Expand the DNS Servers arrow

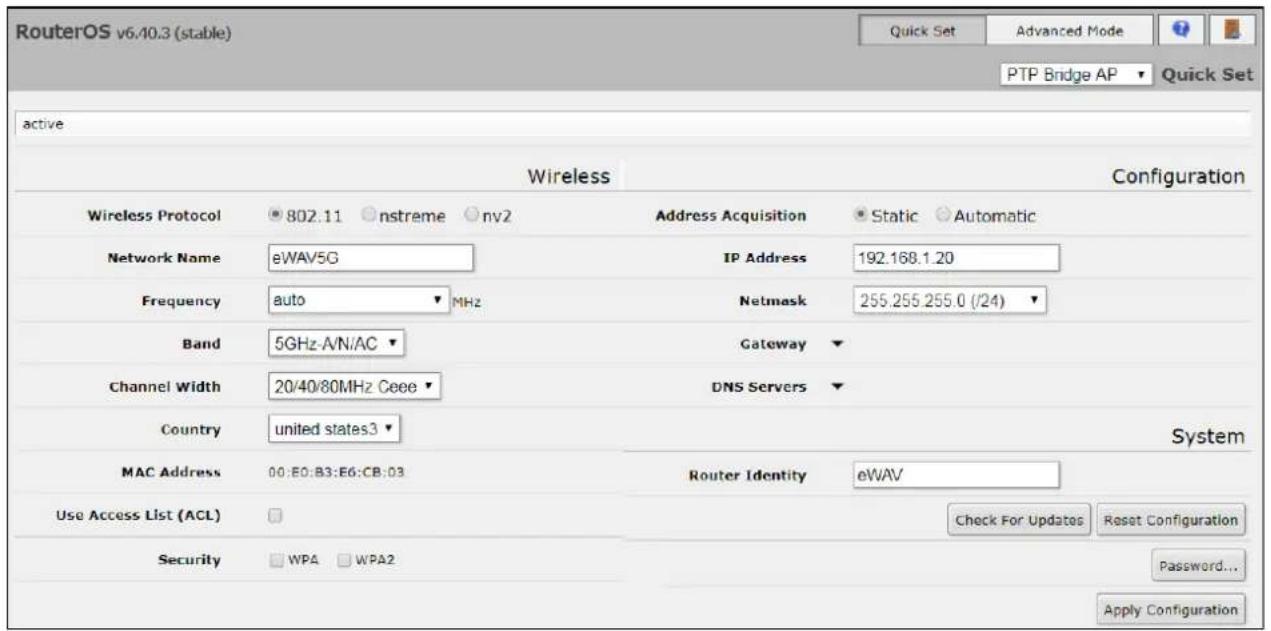(837, 387)
